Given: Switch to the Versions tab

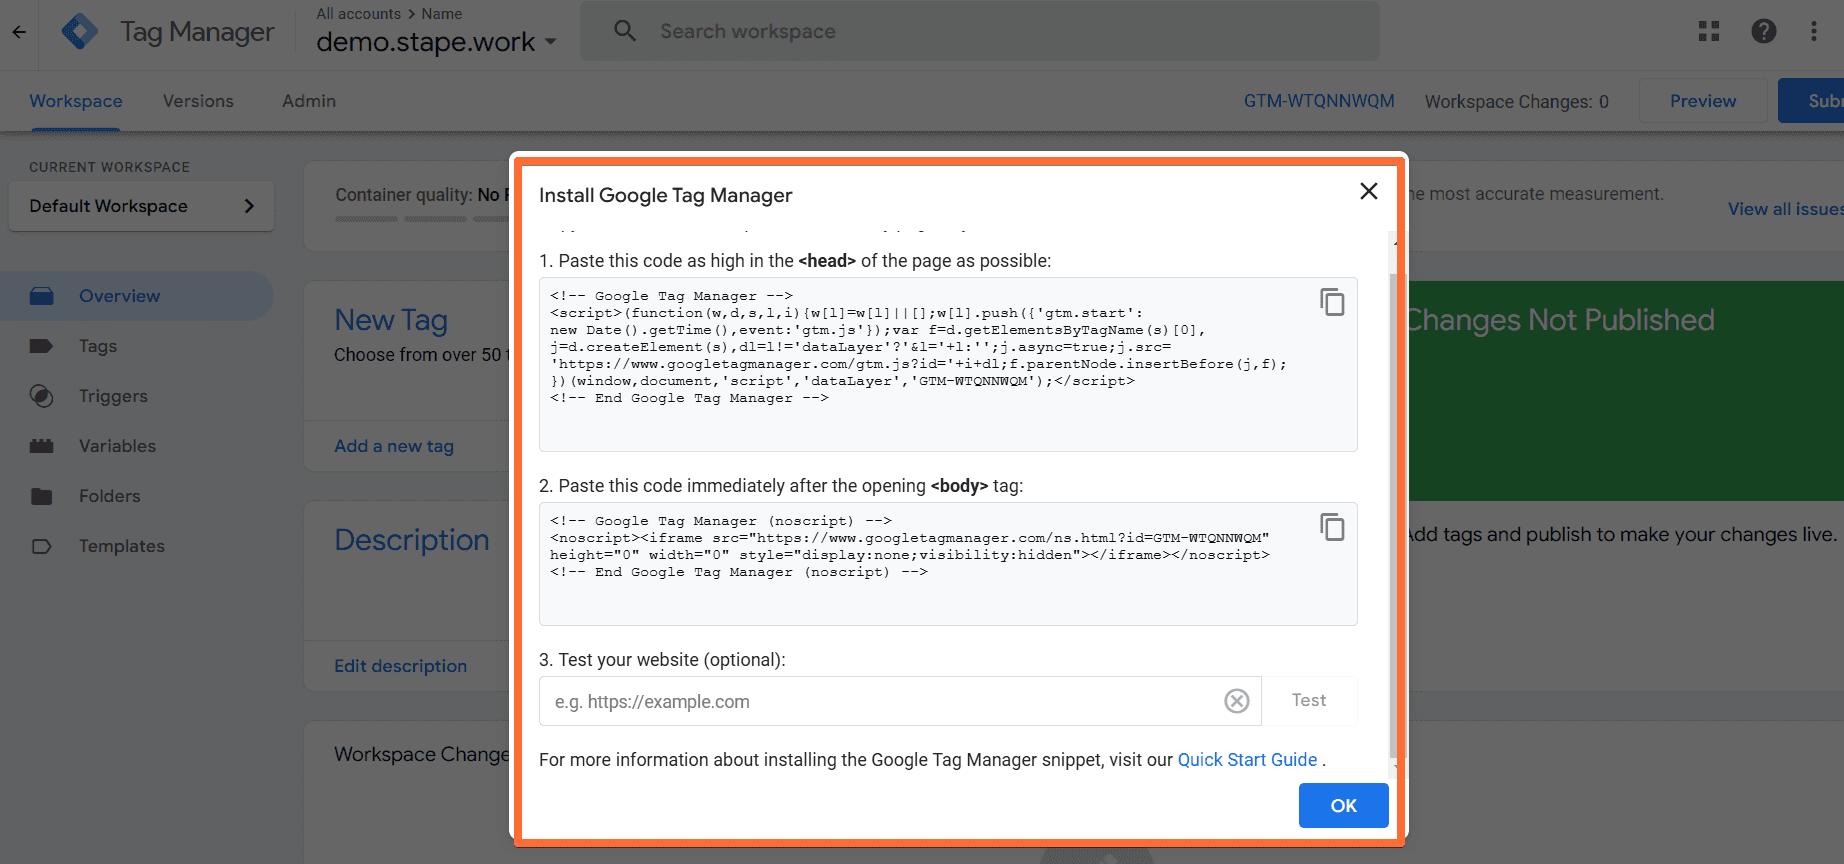Looking at the screenshot, I should click(198, 101).
